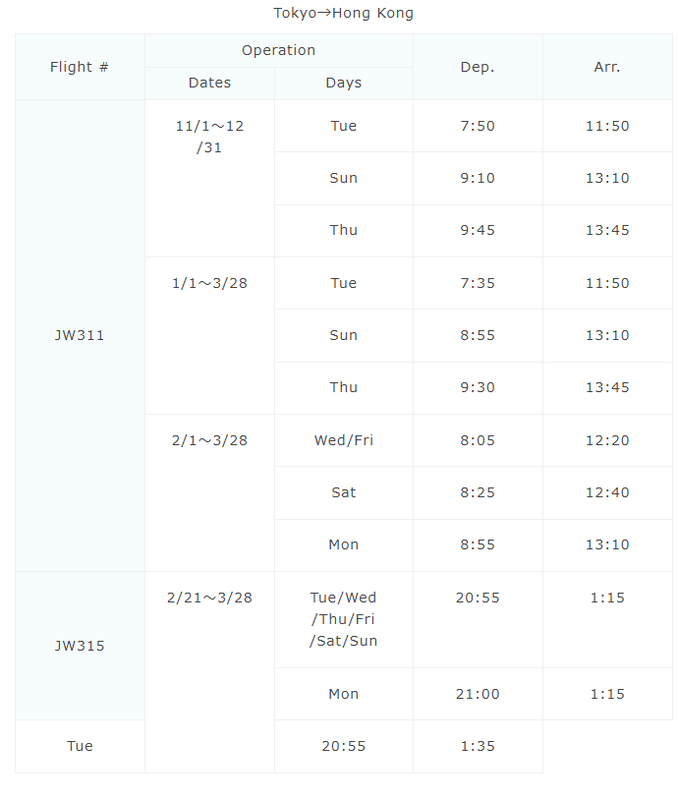Select the 1:35 arrival time cell
This screenshot has height=800, width=678.
(477, 746)
